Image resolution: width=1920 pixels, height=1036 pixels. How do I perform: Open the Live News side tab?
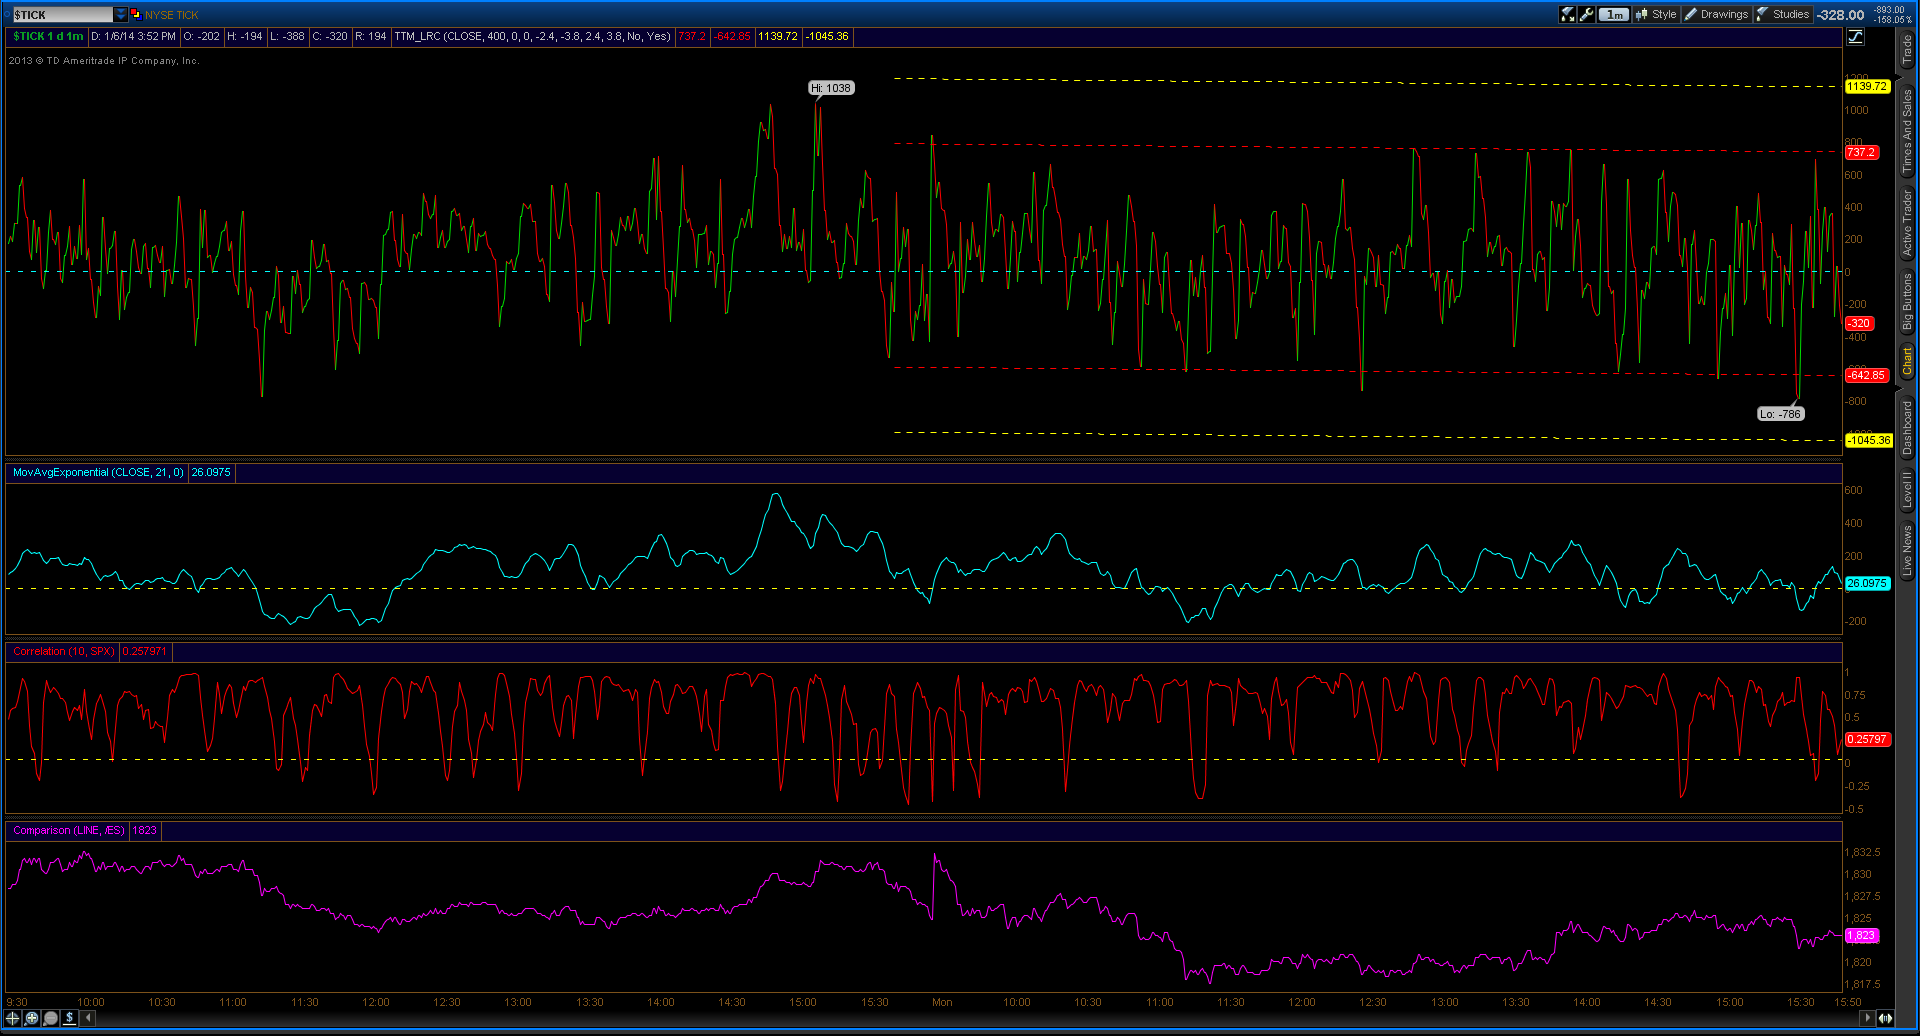[1907, 551]
